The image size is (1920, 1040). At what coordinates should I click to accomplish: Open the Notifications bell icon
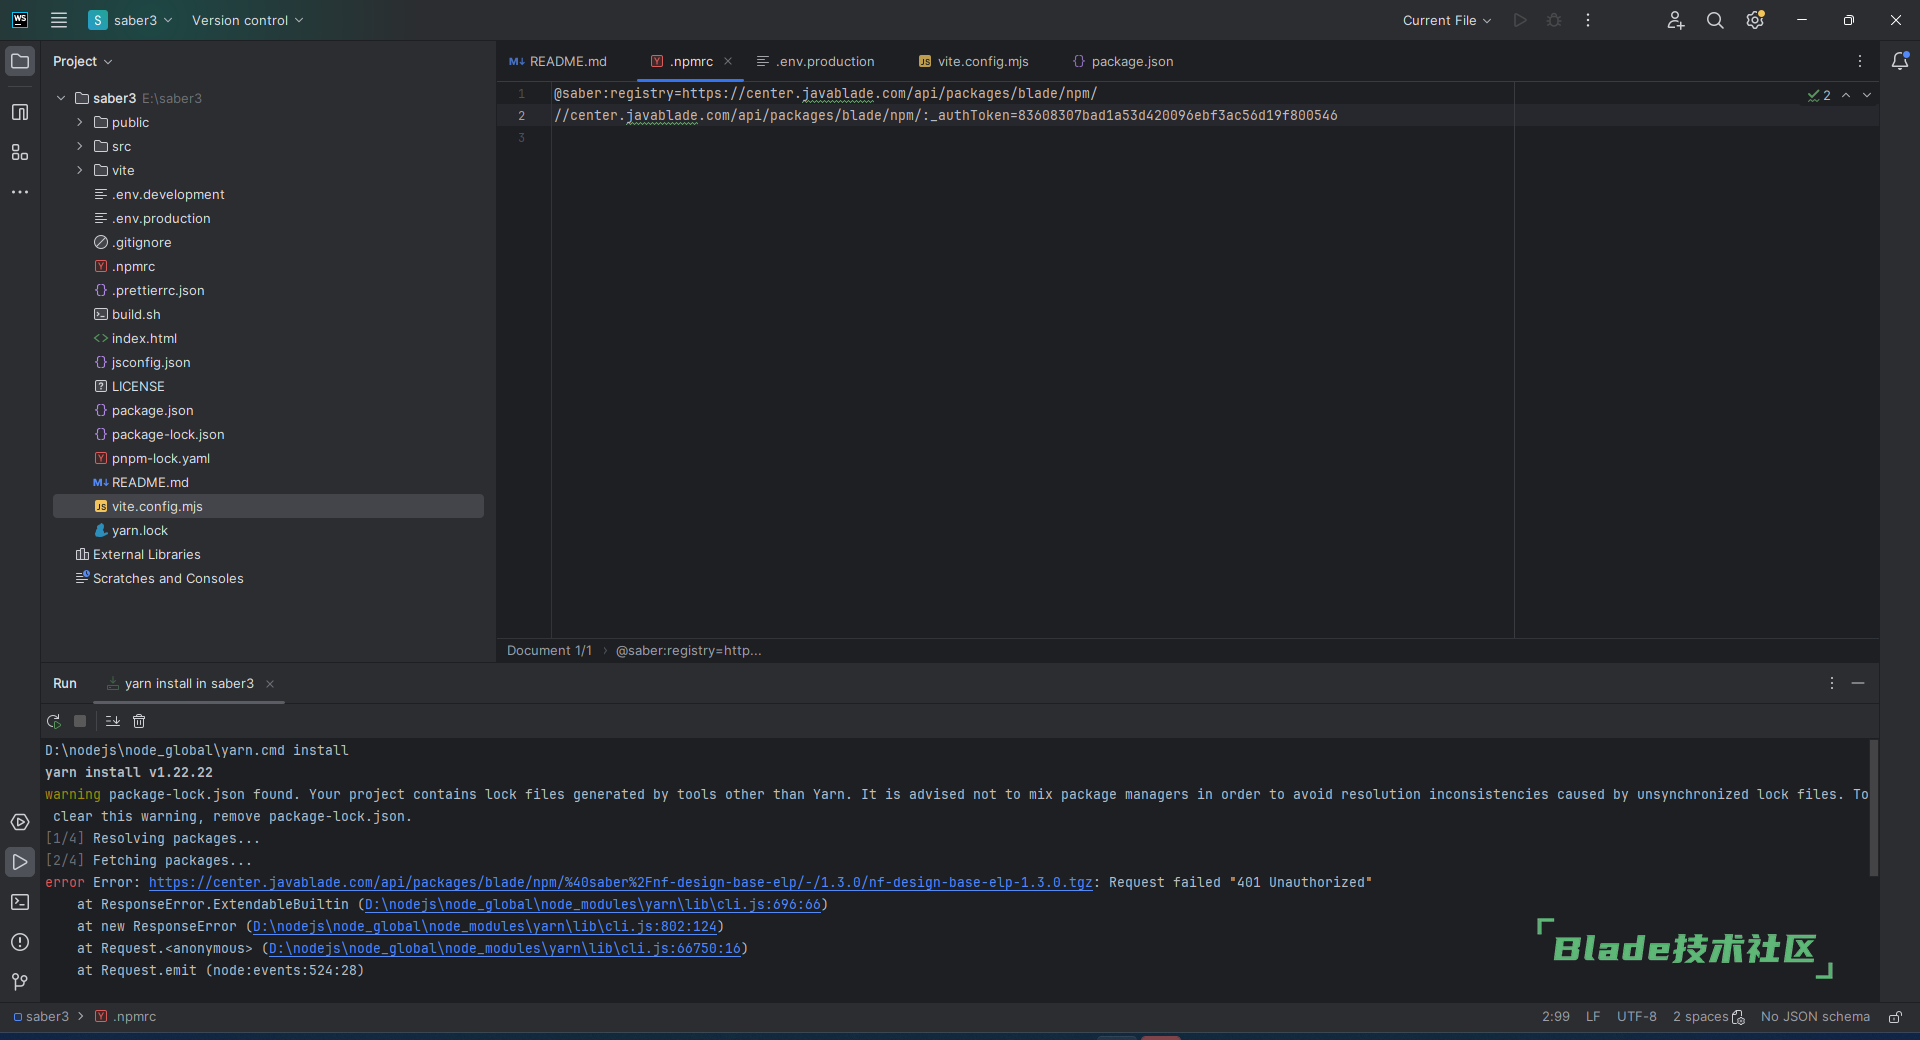1900,61
